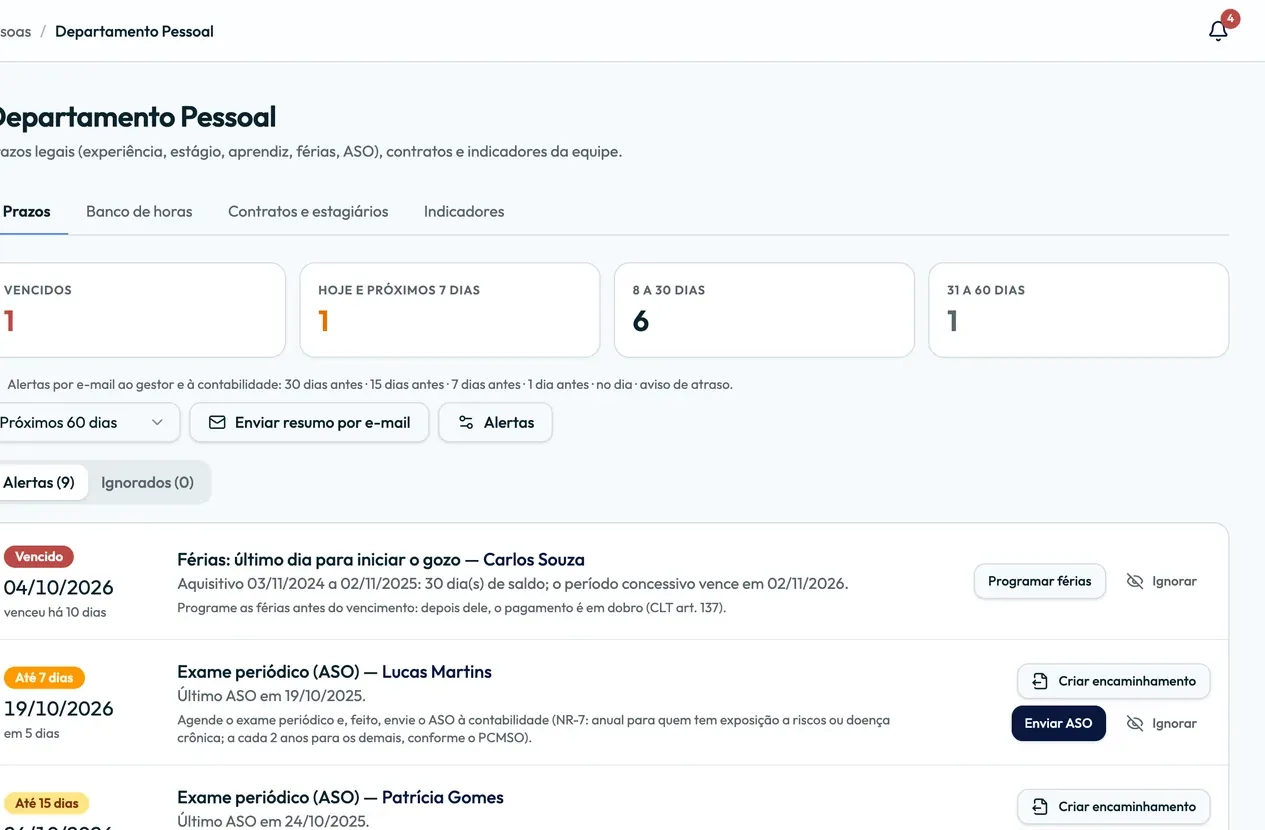Click Enviar ASO for Lucas Martins
Viewport: 1265px width, 830px height.
(x=1058, y=723)
